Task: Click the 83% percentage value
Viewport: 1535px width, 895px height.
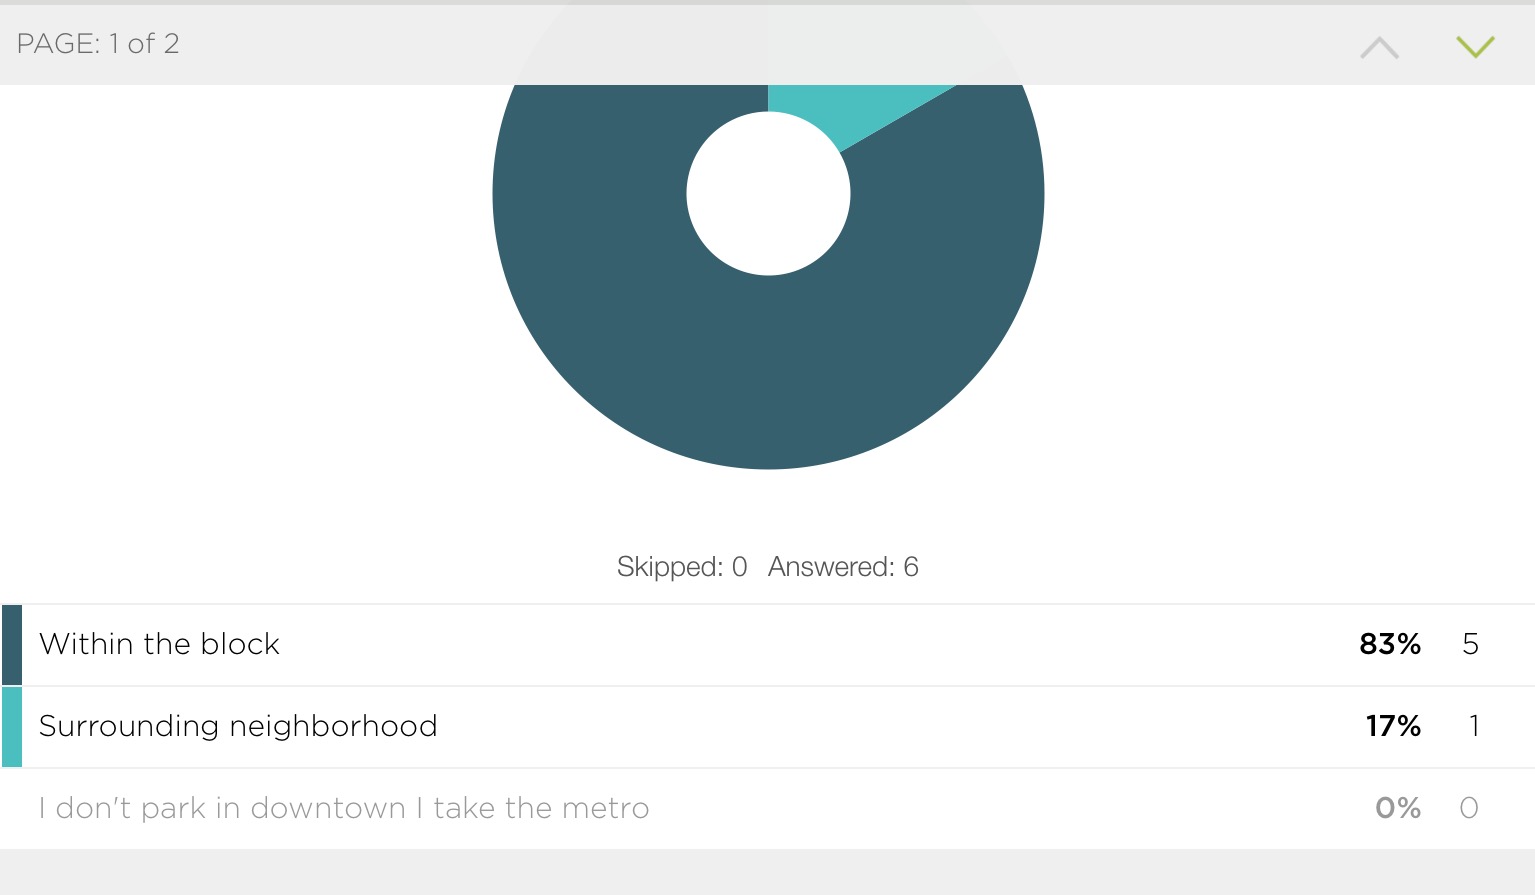Action: (x=1390, y=644)
